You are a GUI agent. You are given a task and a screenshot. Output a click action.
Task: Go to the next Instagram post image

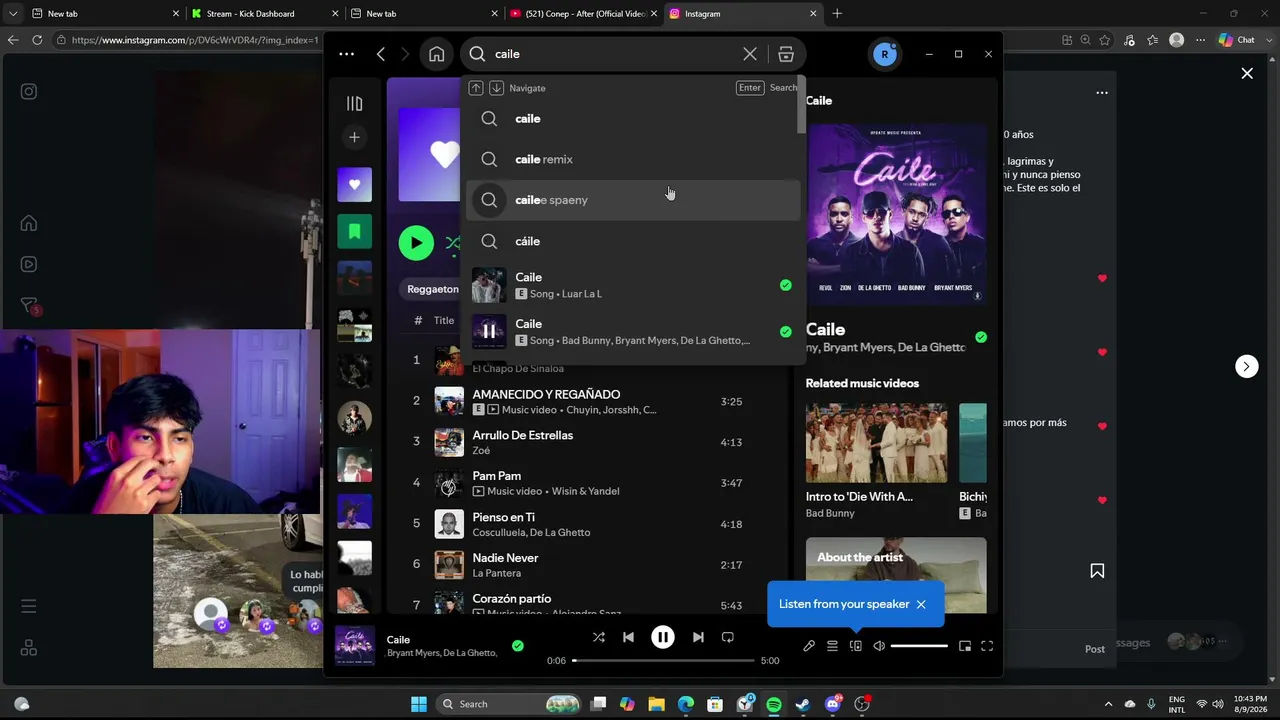point(1246,366)
